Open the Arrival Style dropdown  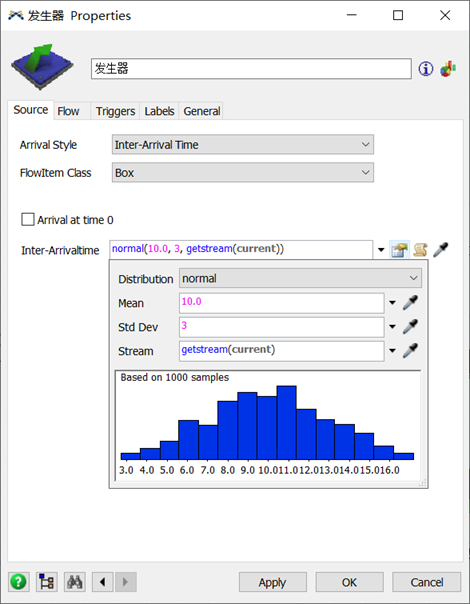click(243, 144)
